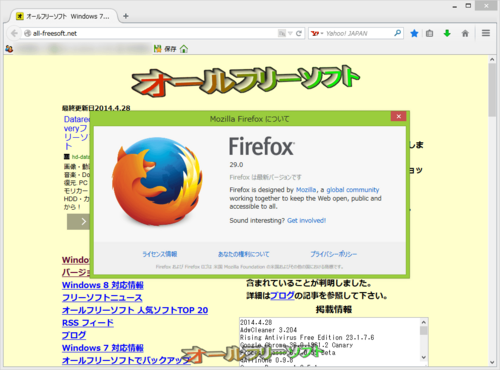Image resolution: width=500 pixels, height=370 pixels.
Task: Click page scrollbar down arrow
Action: (x=492, y=362)
